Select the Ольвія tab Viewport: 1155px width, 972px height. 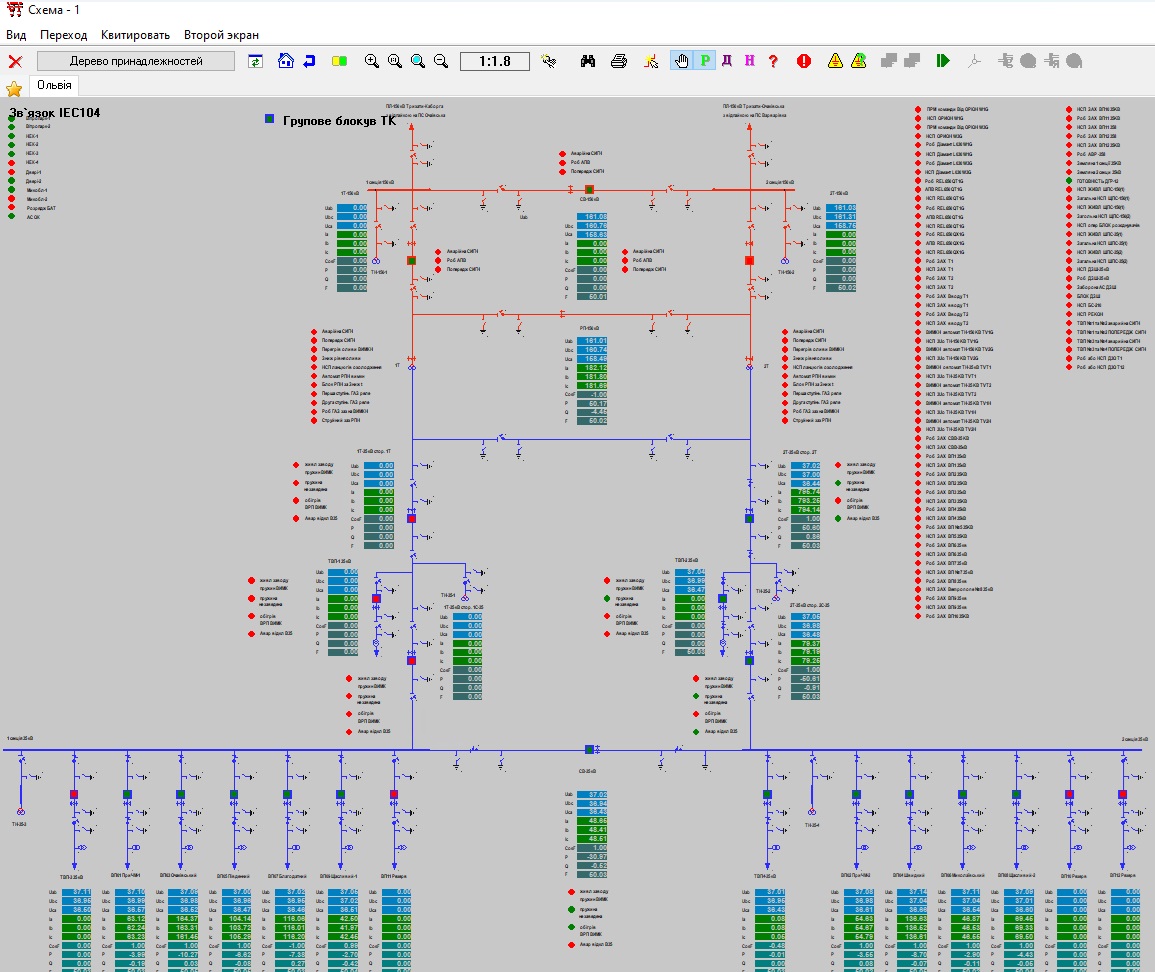click(x=54, y=85)
